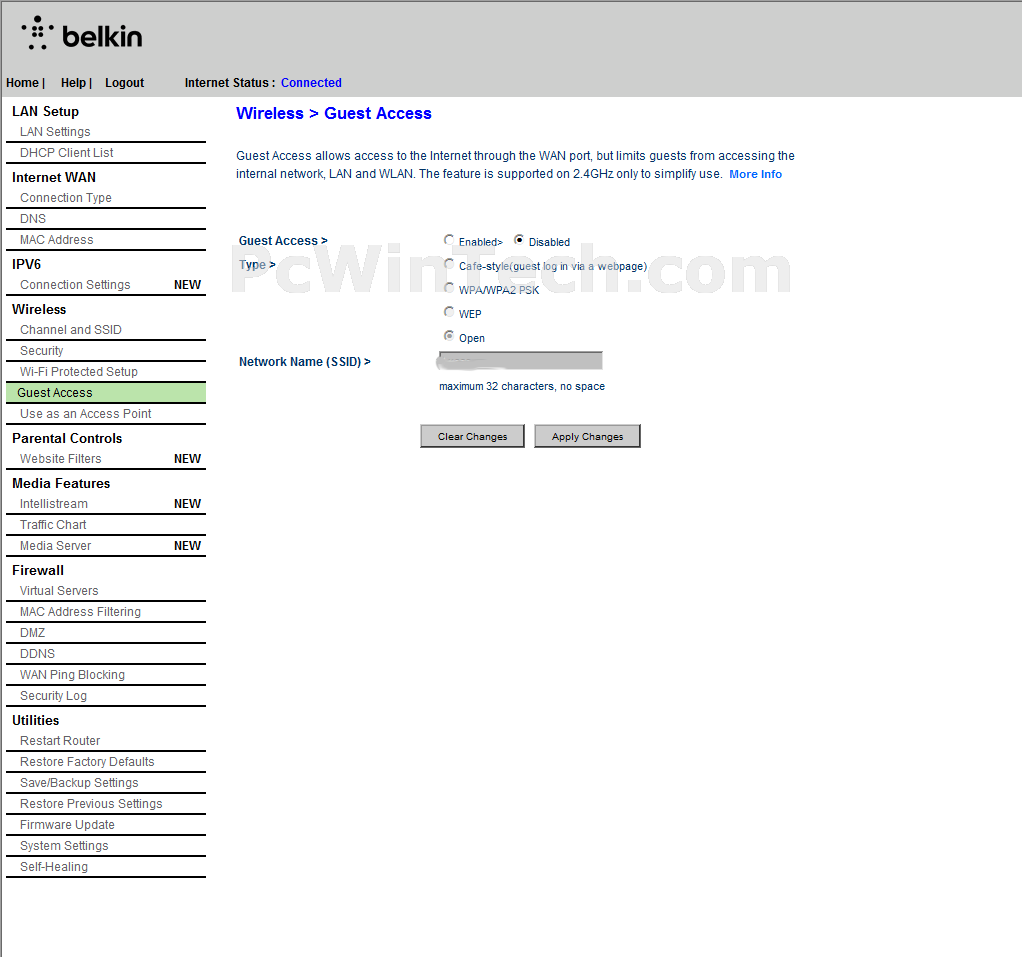Click the Parental Controls section heading
The image size is (1022, 957).
click(x=67, y=438)
